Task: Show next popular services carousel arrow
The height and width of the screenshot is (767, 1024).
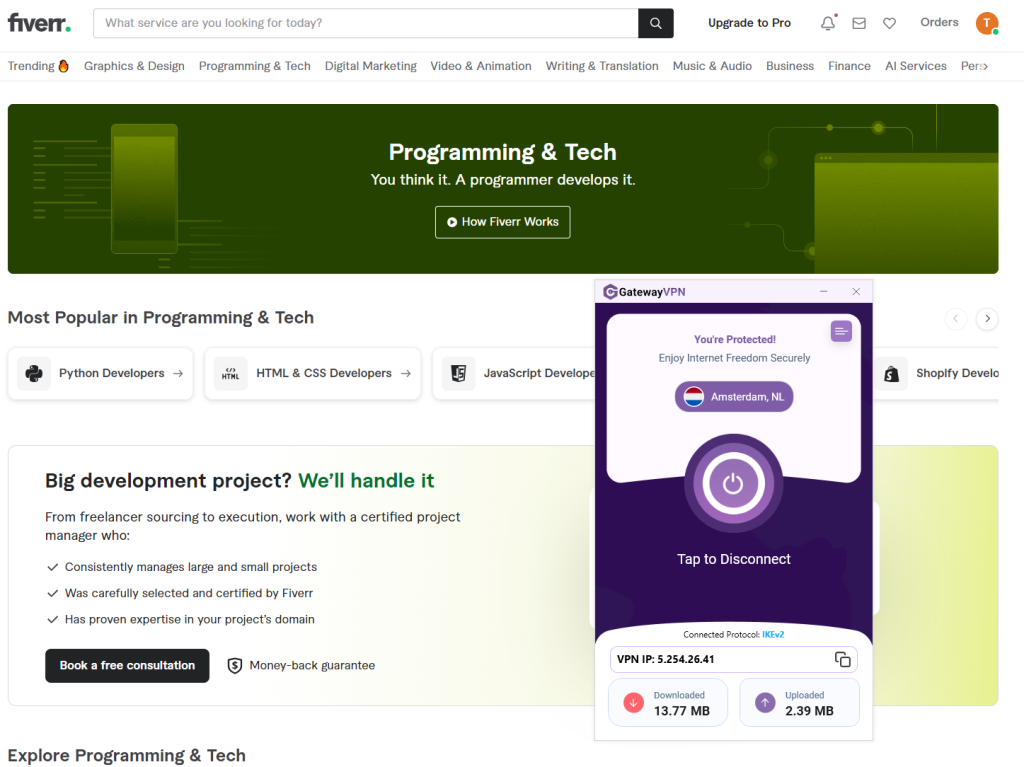Action: click(x=987, y=318)
